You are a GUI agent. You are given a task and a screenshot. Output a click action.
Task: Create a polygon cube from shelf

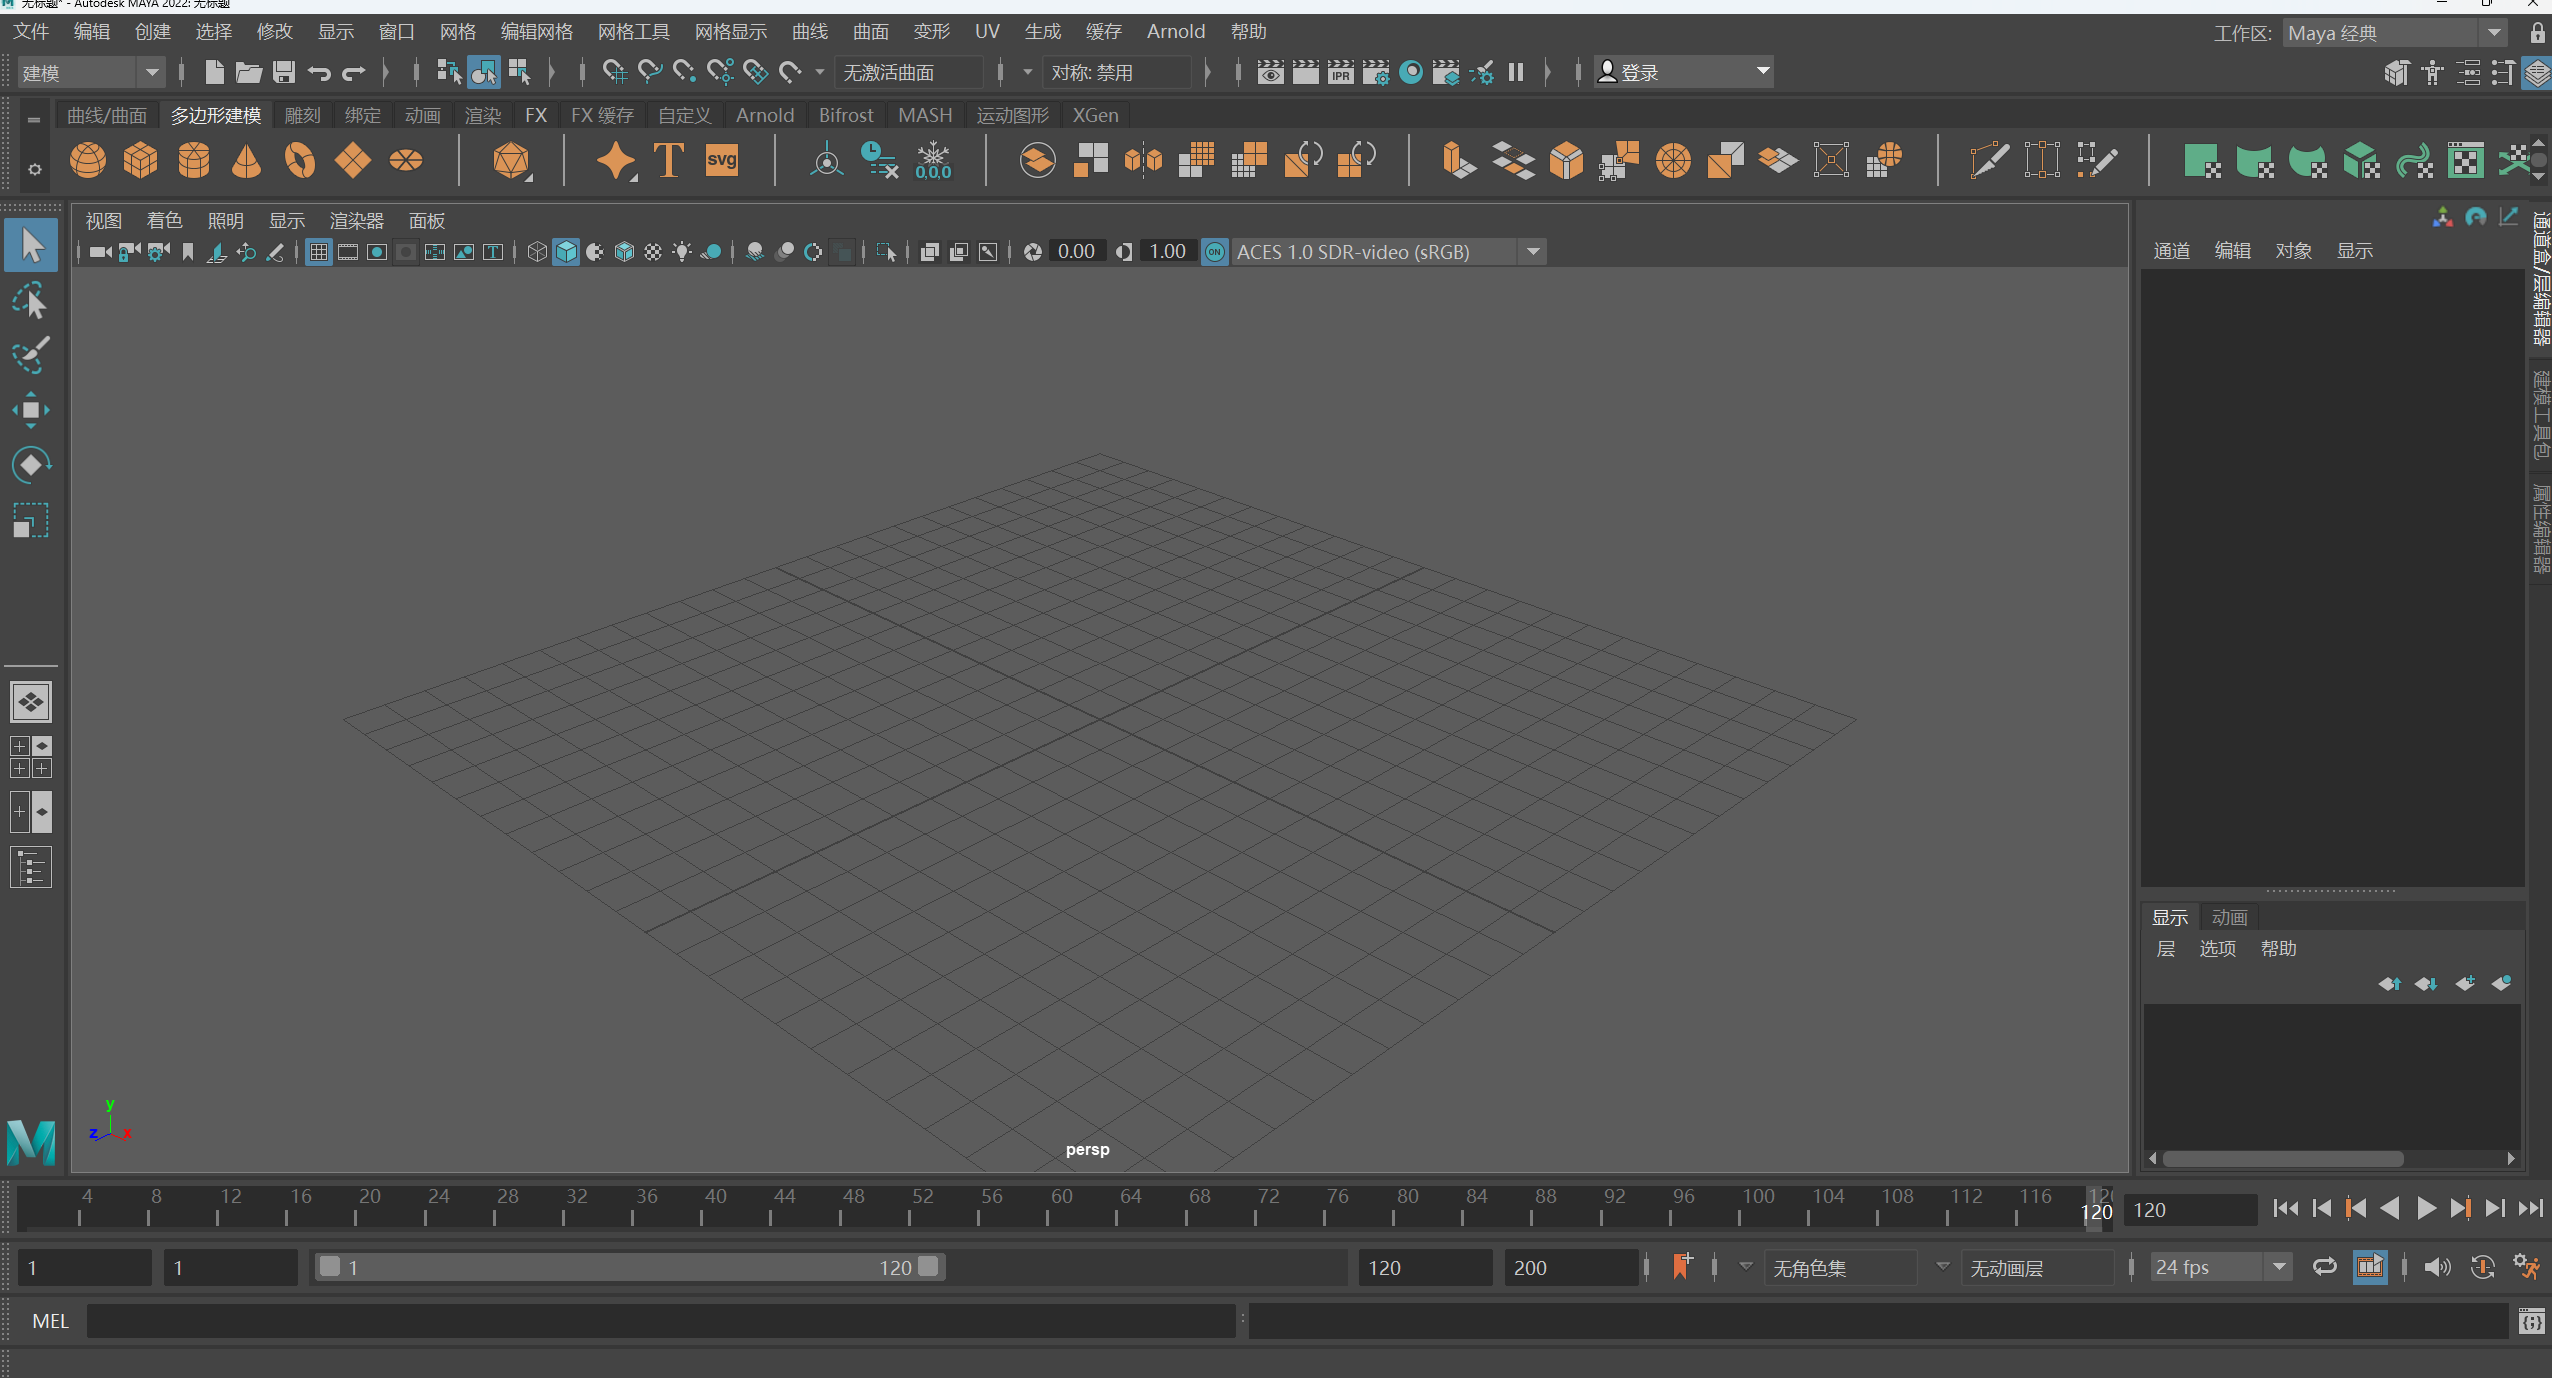[x=140, y=160]
